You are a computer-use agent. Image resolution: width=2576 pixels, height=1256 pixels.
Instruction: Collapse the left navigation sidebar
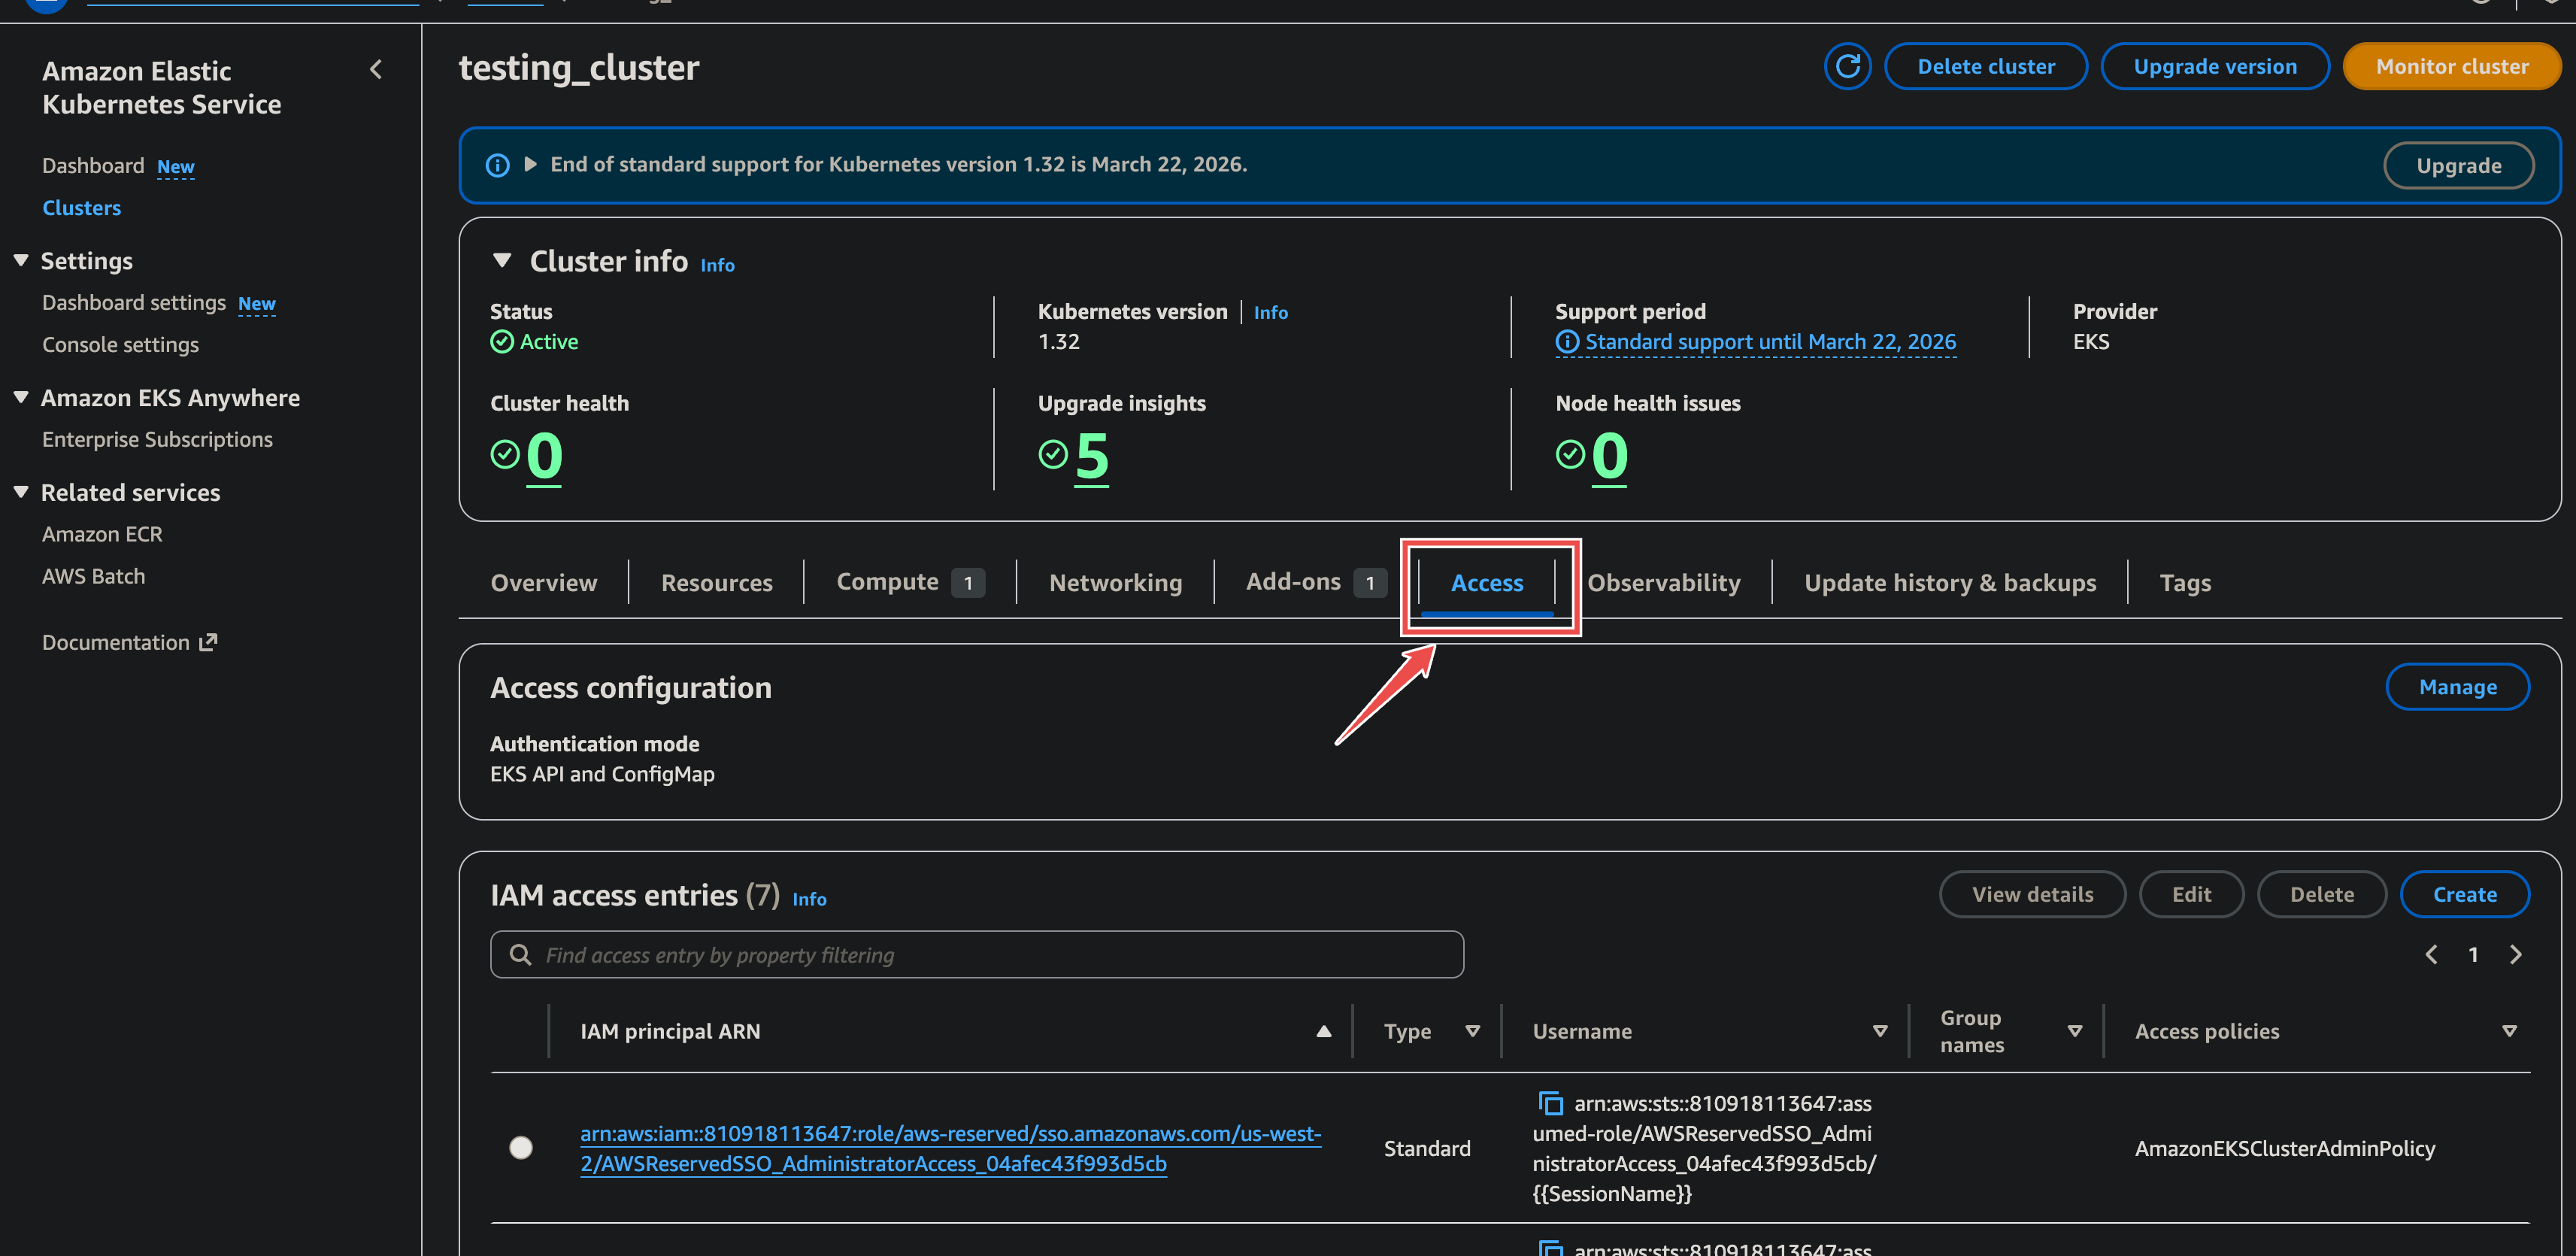[x=376, y=69]
